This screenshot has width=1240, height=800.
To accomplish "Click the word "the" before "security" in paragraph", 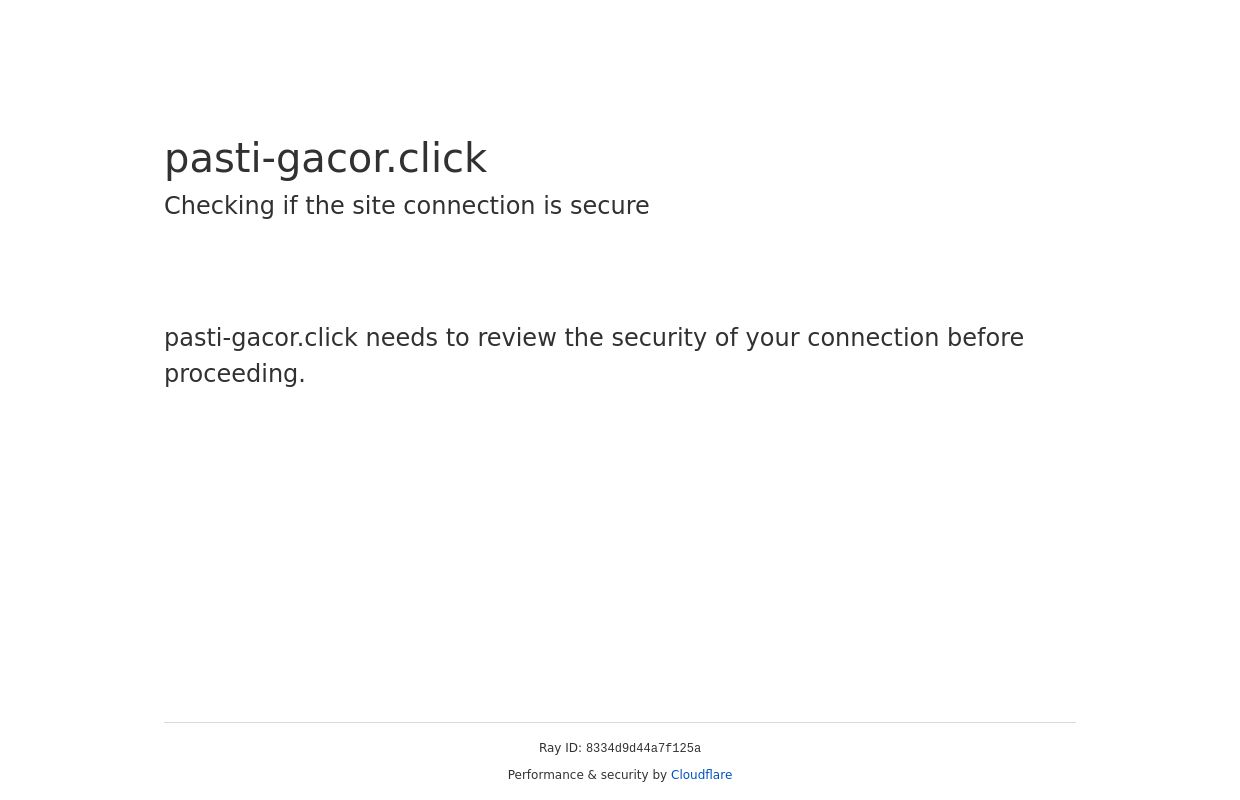I will [584, 339].
